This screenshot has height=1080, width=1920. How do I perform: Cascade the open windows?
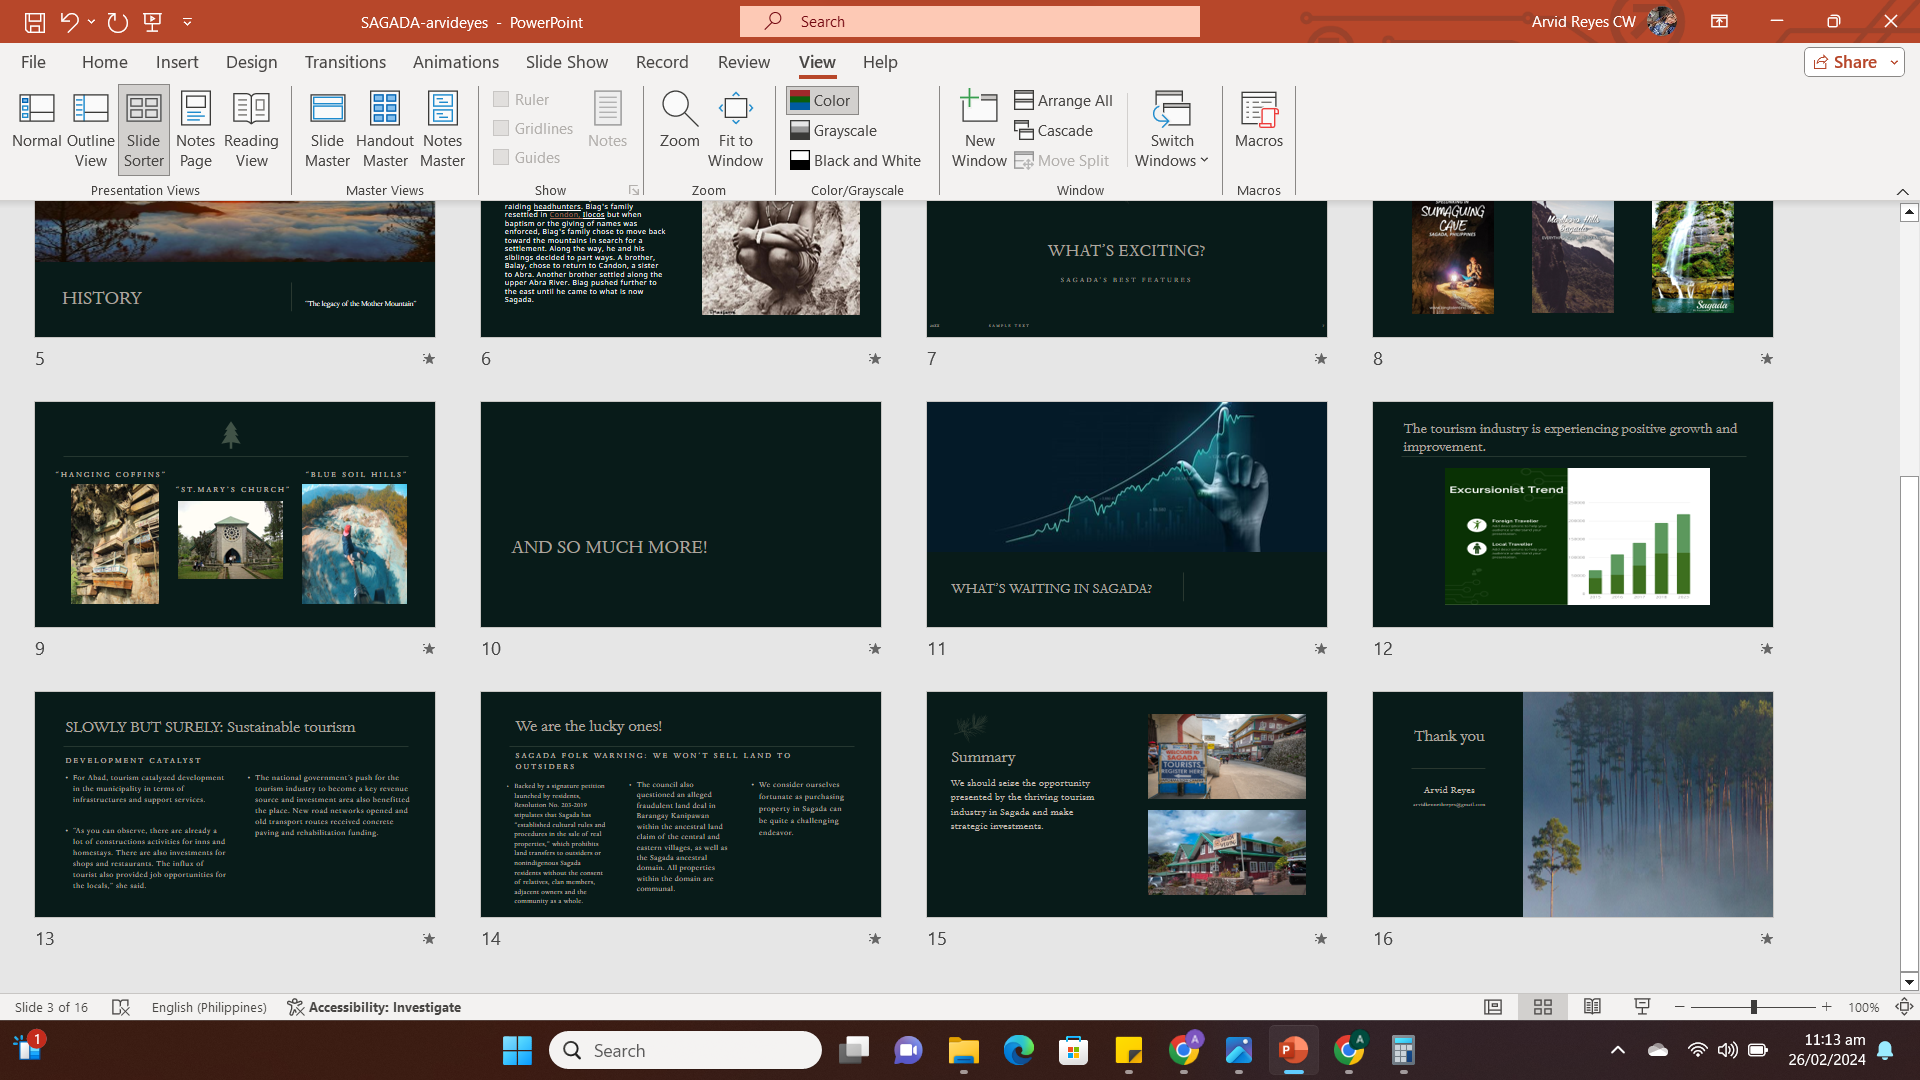tap(1054, 130)
